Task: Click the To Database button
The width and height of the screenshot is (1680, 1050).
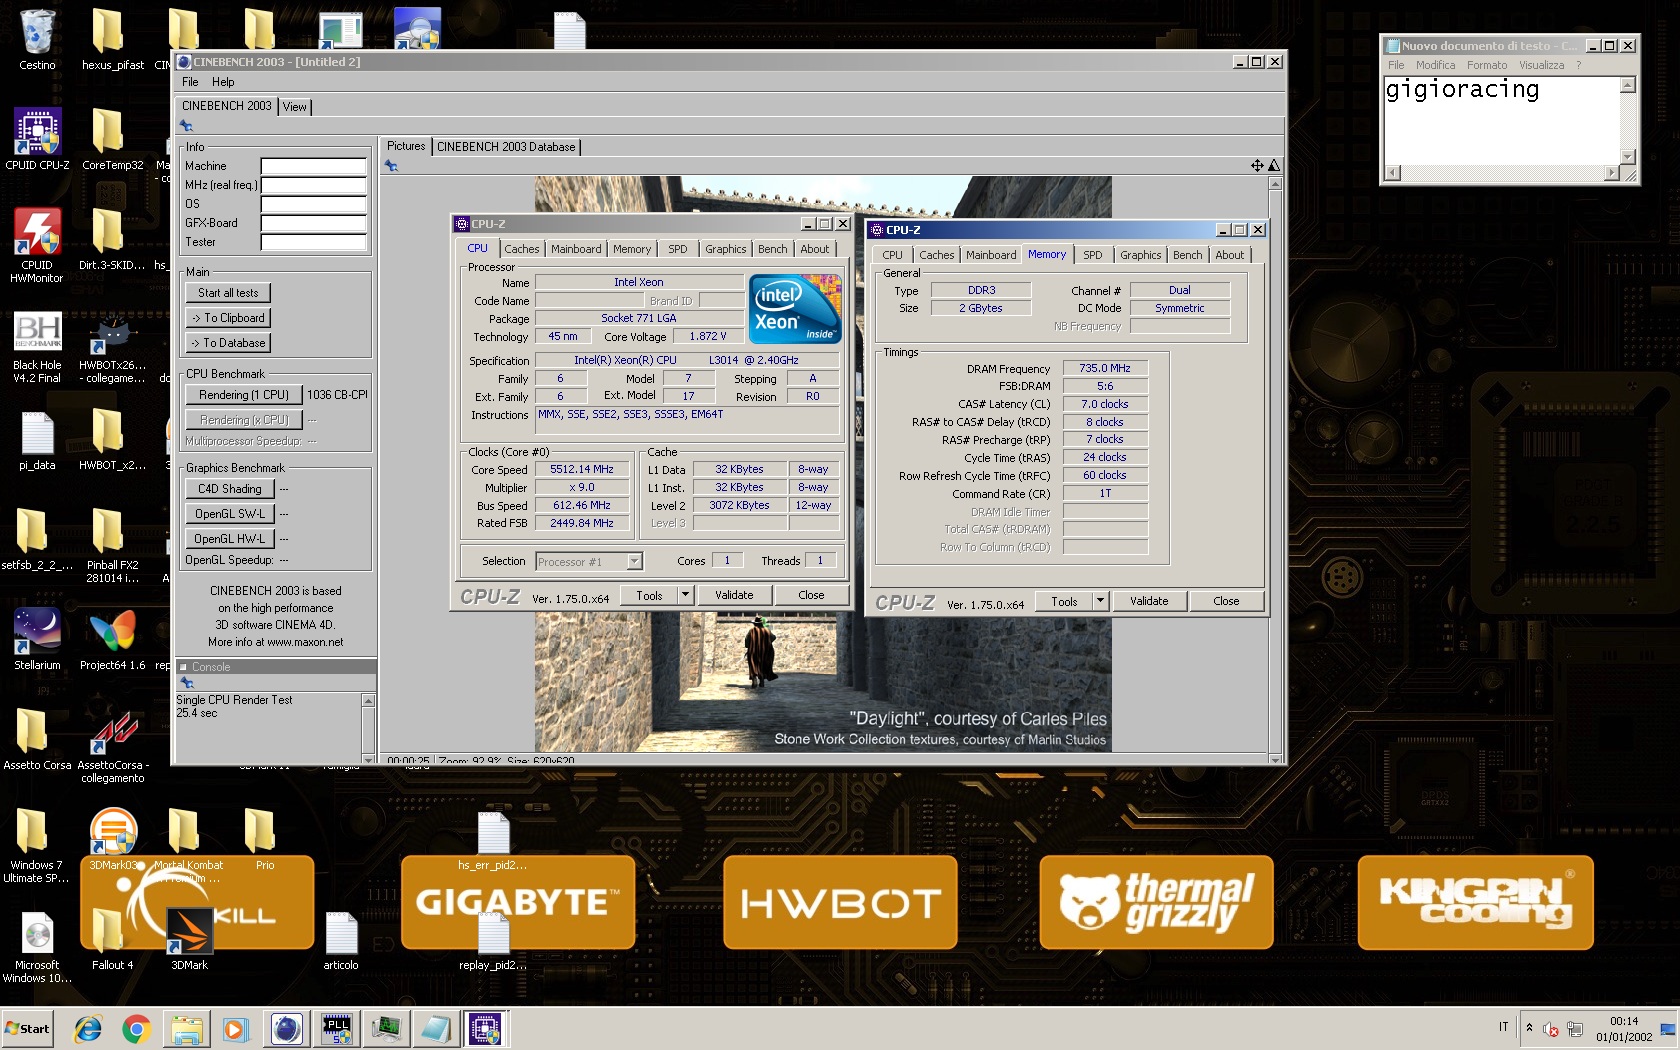Action: [228, 343]
